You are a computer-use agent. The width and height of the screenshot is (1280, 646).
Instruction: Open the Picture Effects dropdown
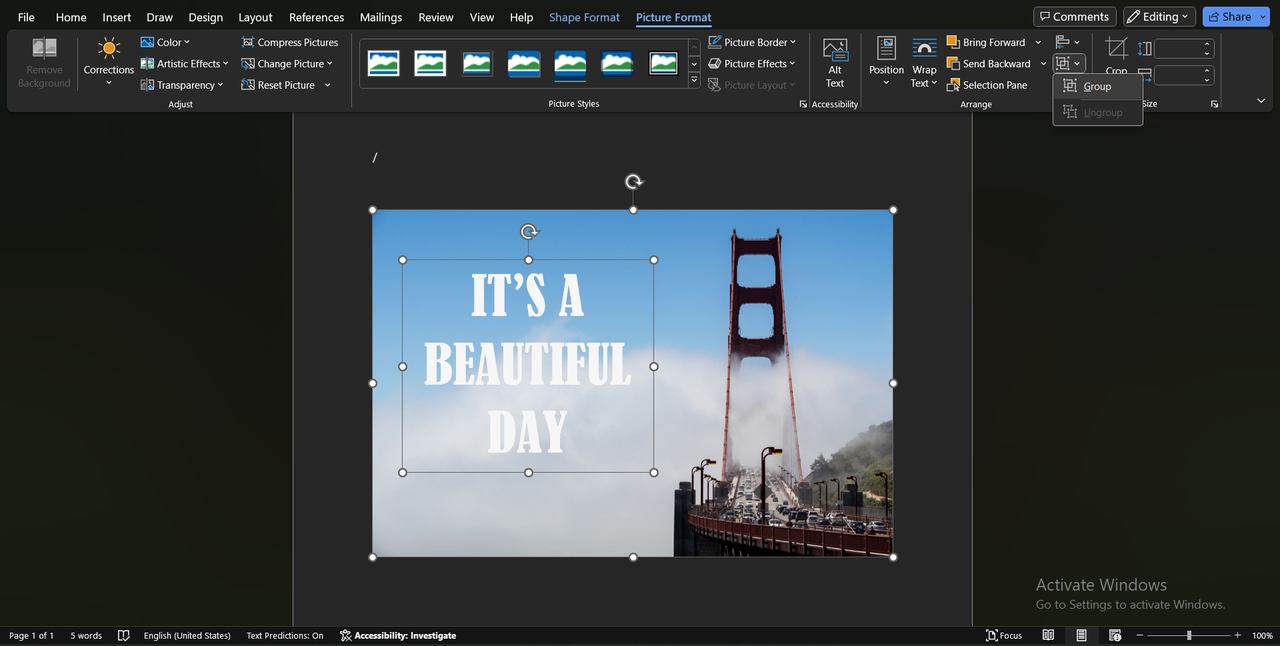pos(752,63)
